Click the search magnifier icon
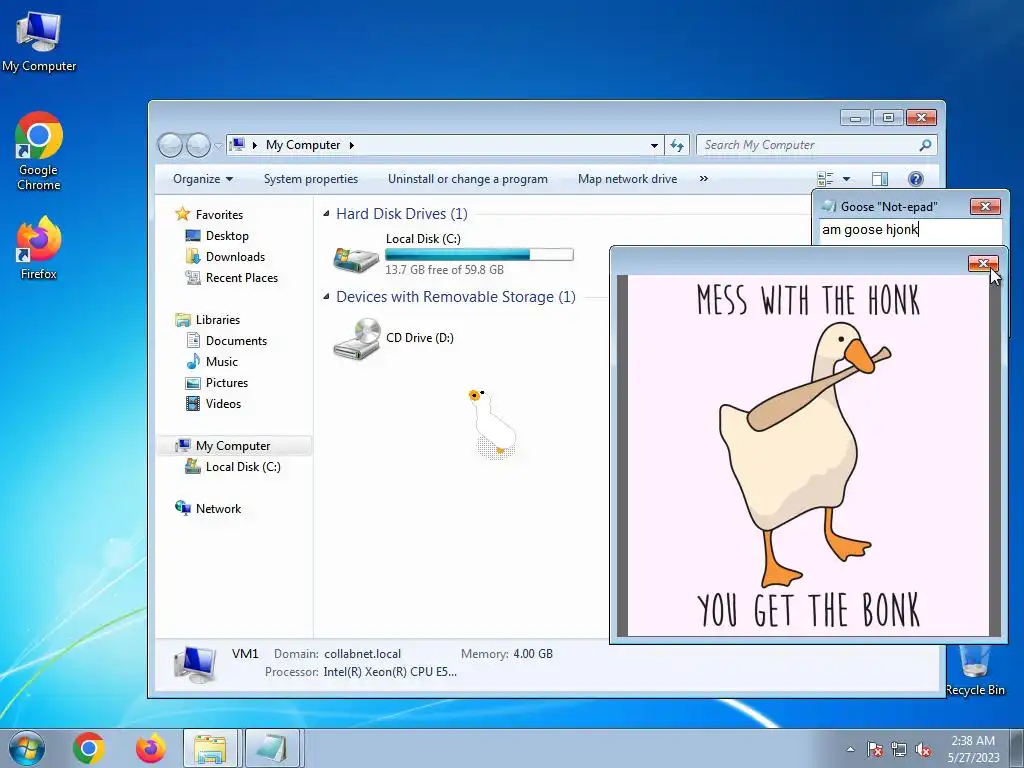Screen dimensions: 1024x768 pos(925,145)
